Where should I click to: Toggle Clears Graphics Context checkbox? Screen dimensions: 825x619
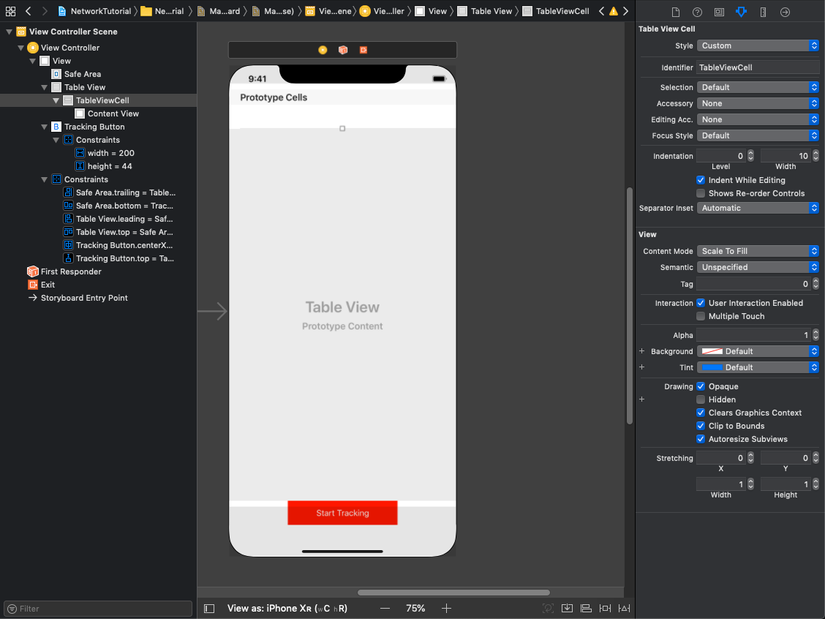[700, 413]
